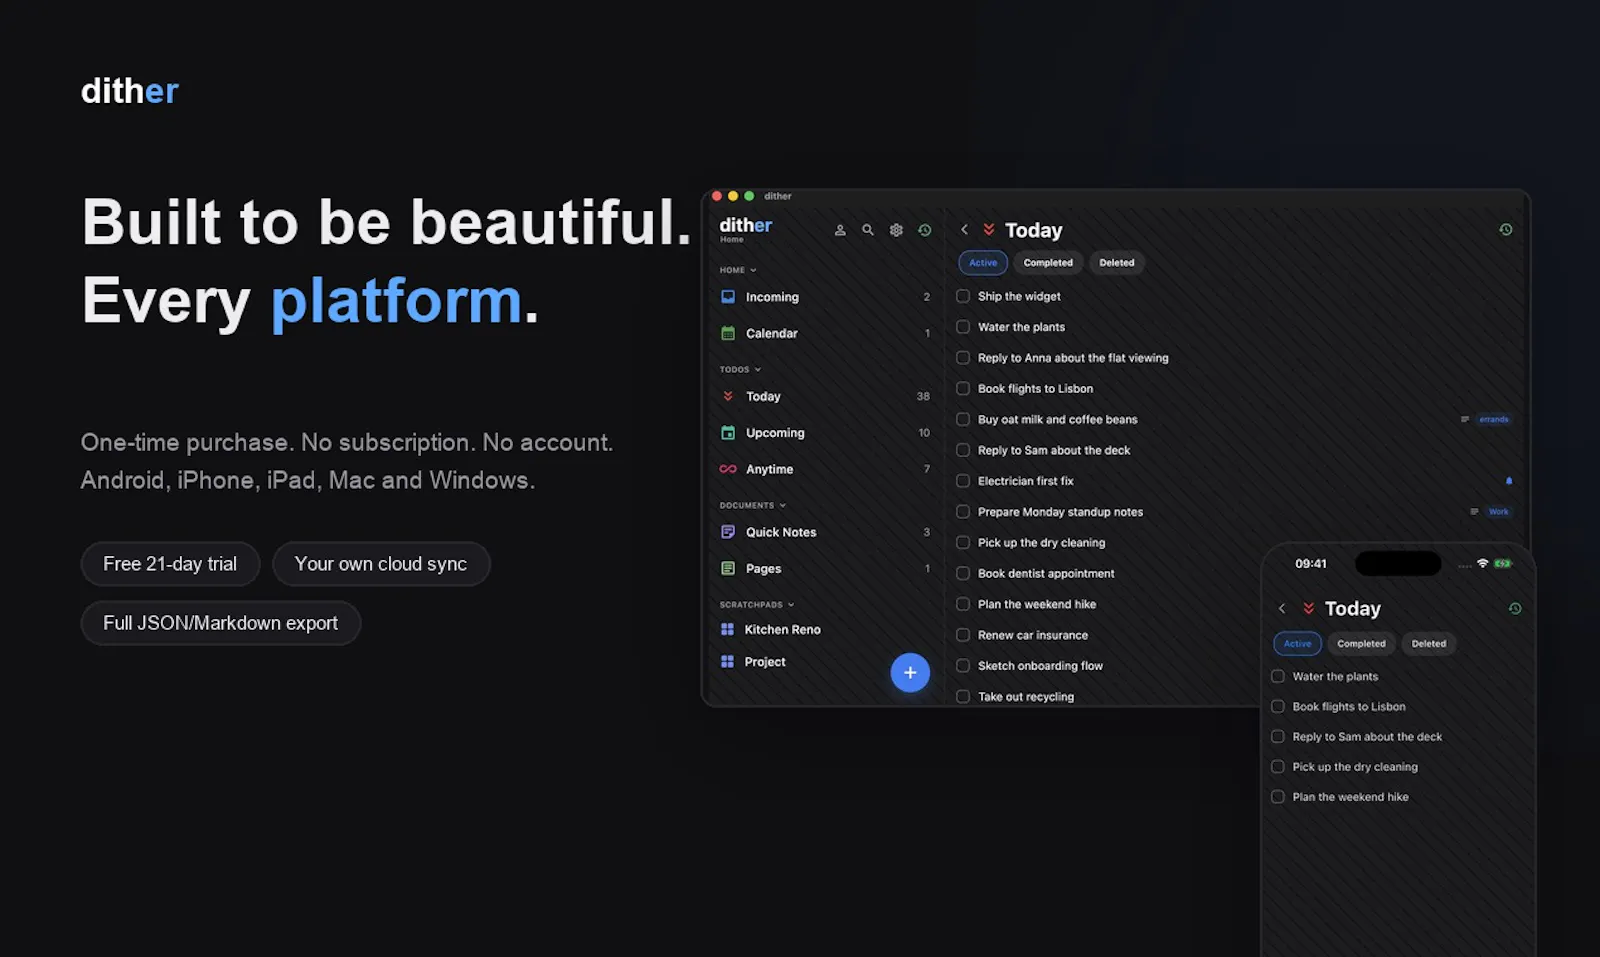Select Today list in sidebar

click(x=825, y=396)
